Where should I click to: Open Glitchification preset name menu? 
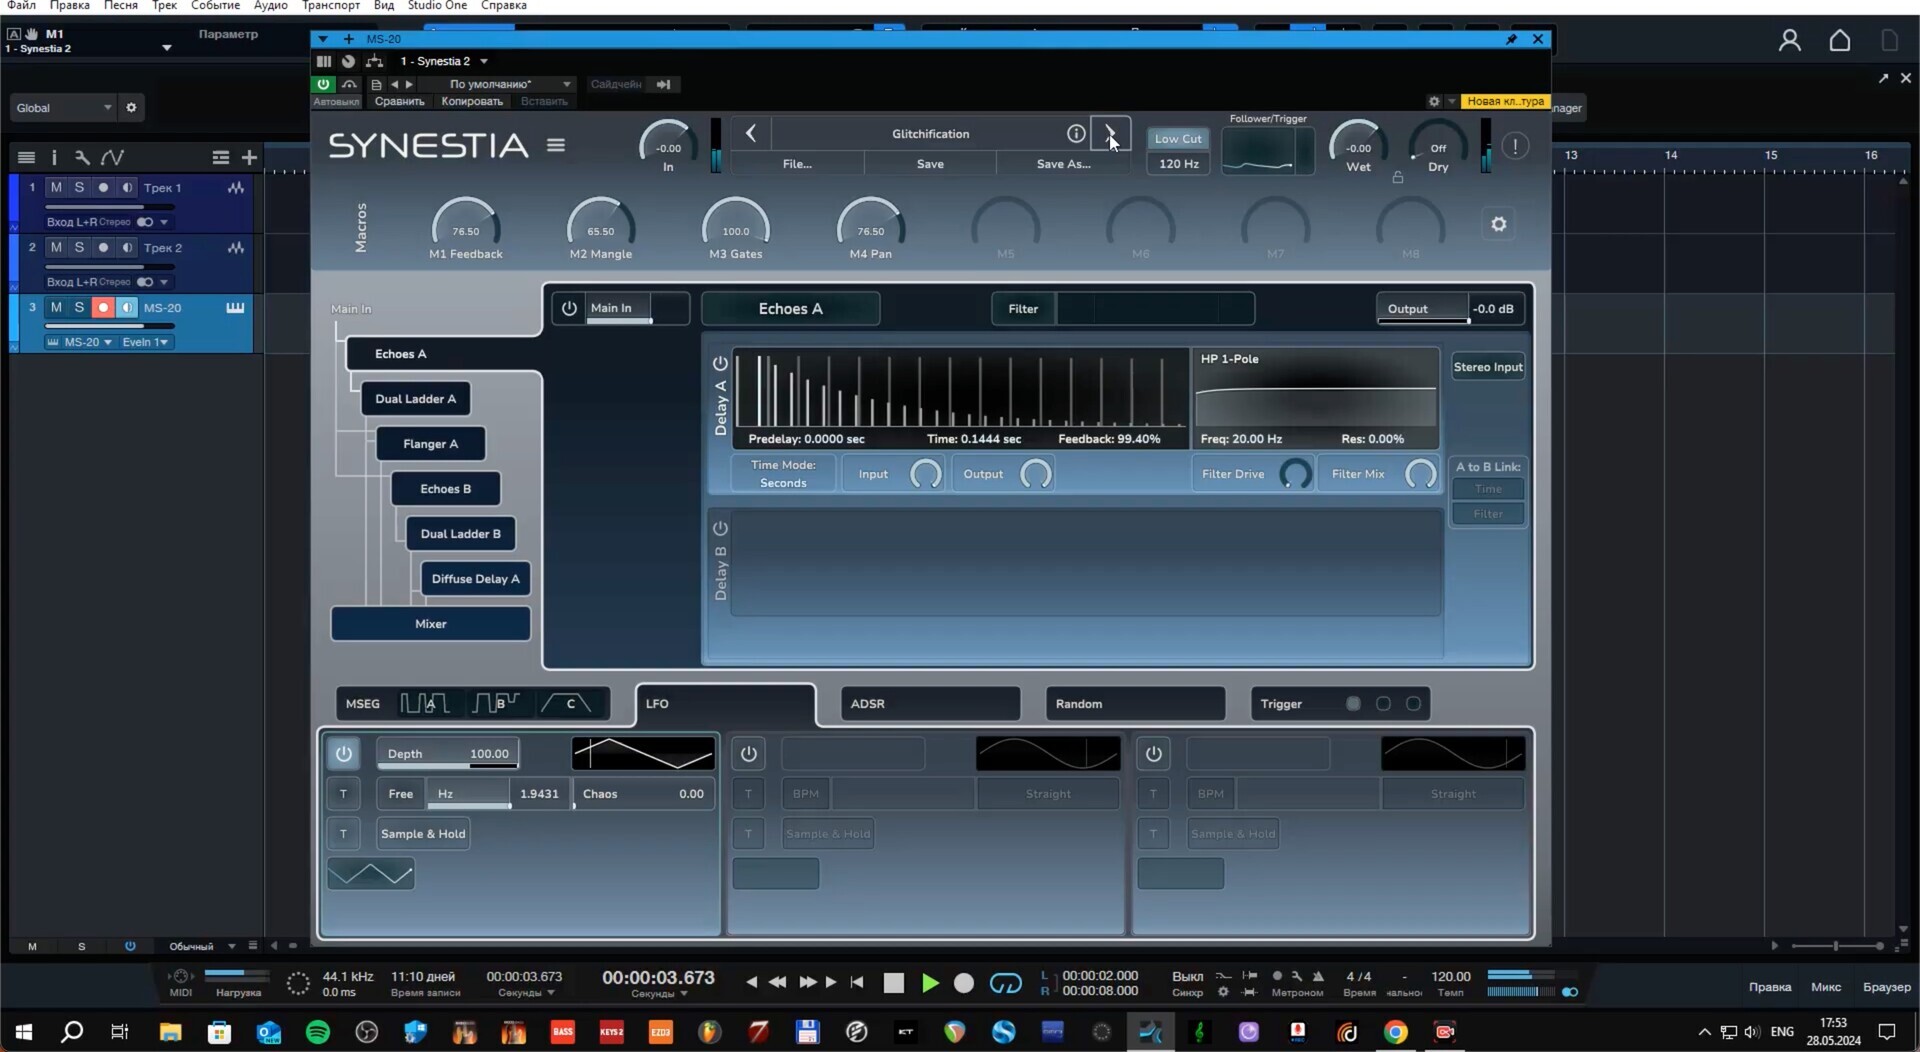(930, 133)
